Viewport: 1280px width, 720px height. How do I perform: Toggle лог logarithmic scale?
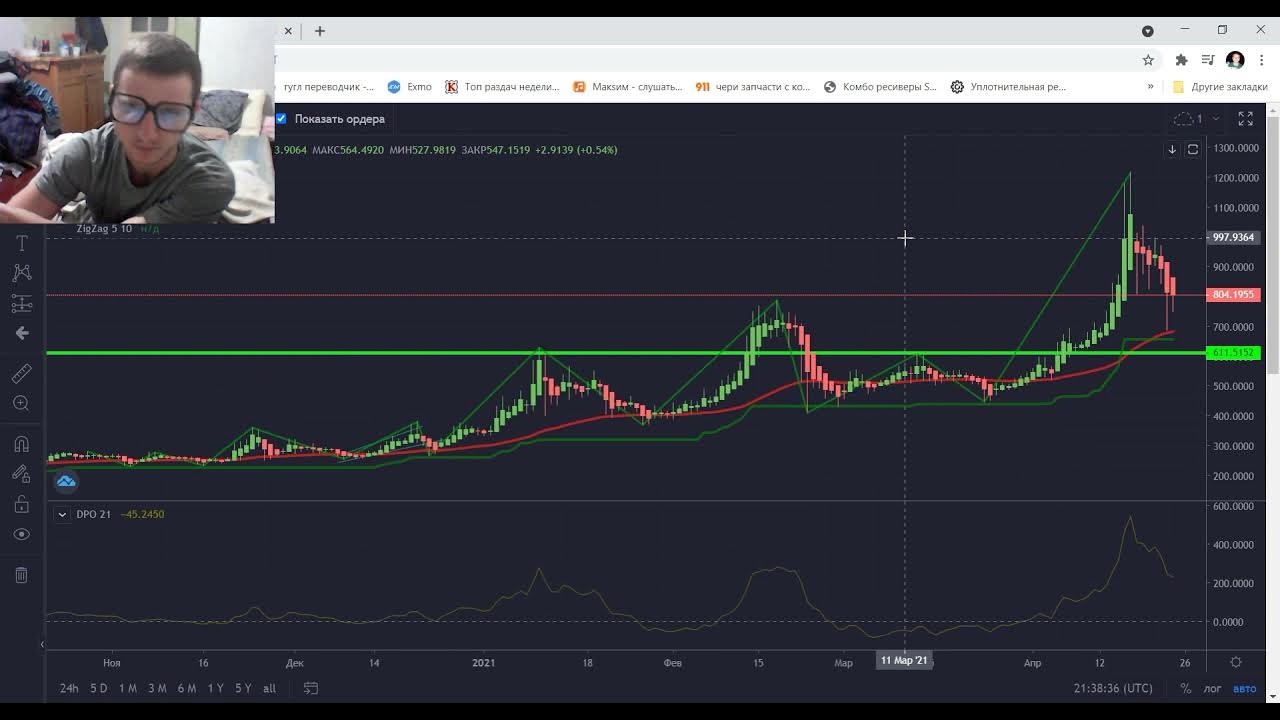[1212, 688]
